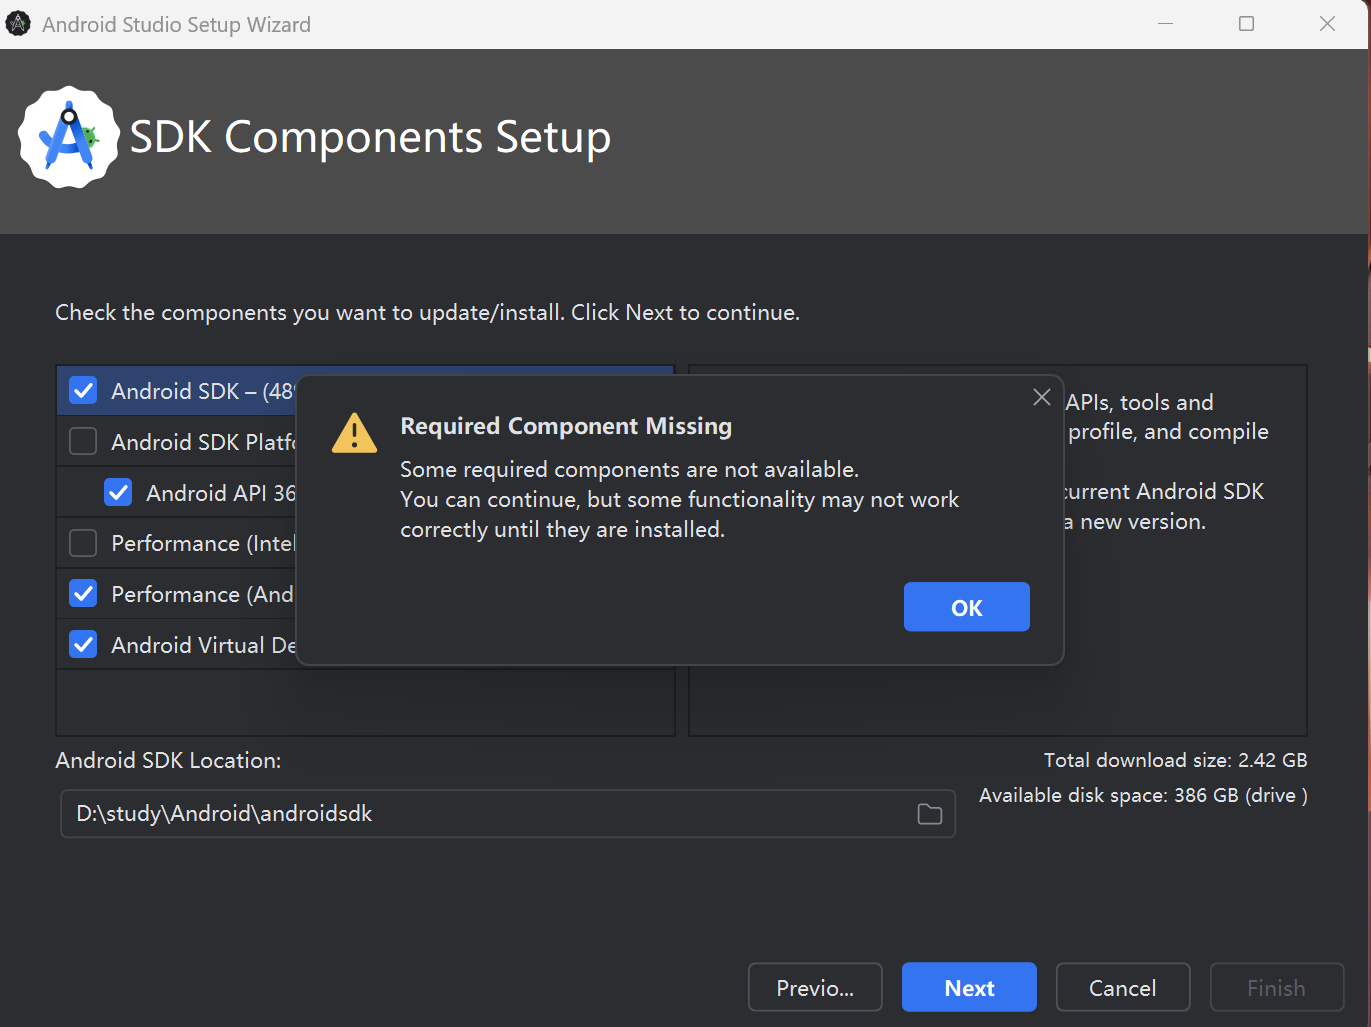Click the warning triangle icon in dialog
The width and height of the screenshot is (1371, 1027).
click(353, 432)
